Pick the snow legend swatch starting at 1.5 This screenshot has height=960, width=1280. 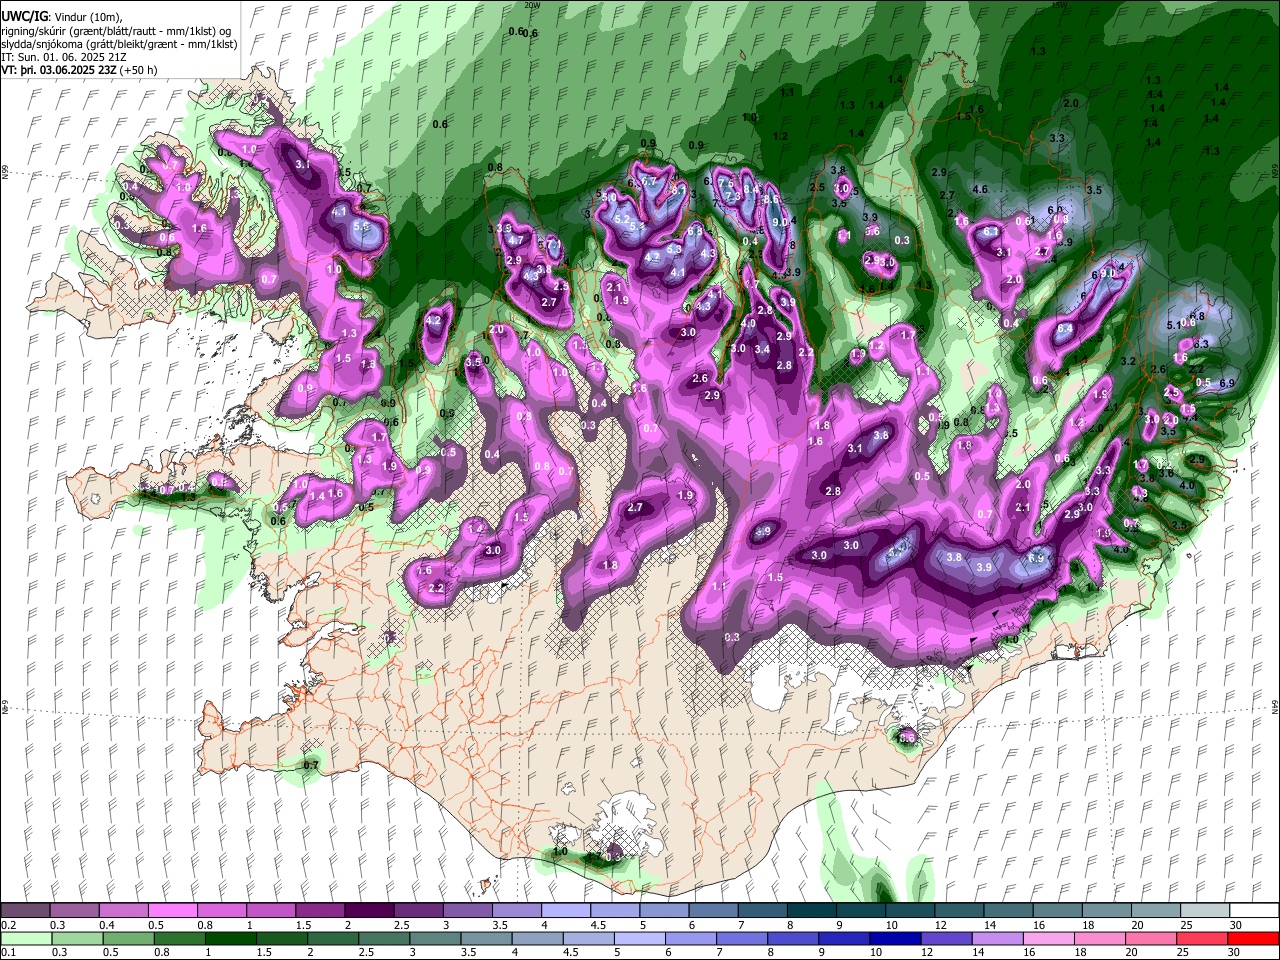coord(319,910)
